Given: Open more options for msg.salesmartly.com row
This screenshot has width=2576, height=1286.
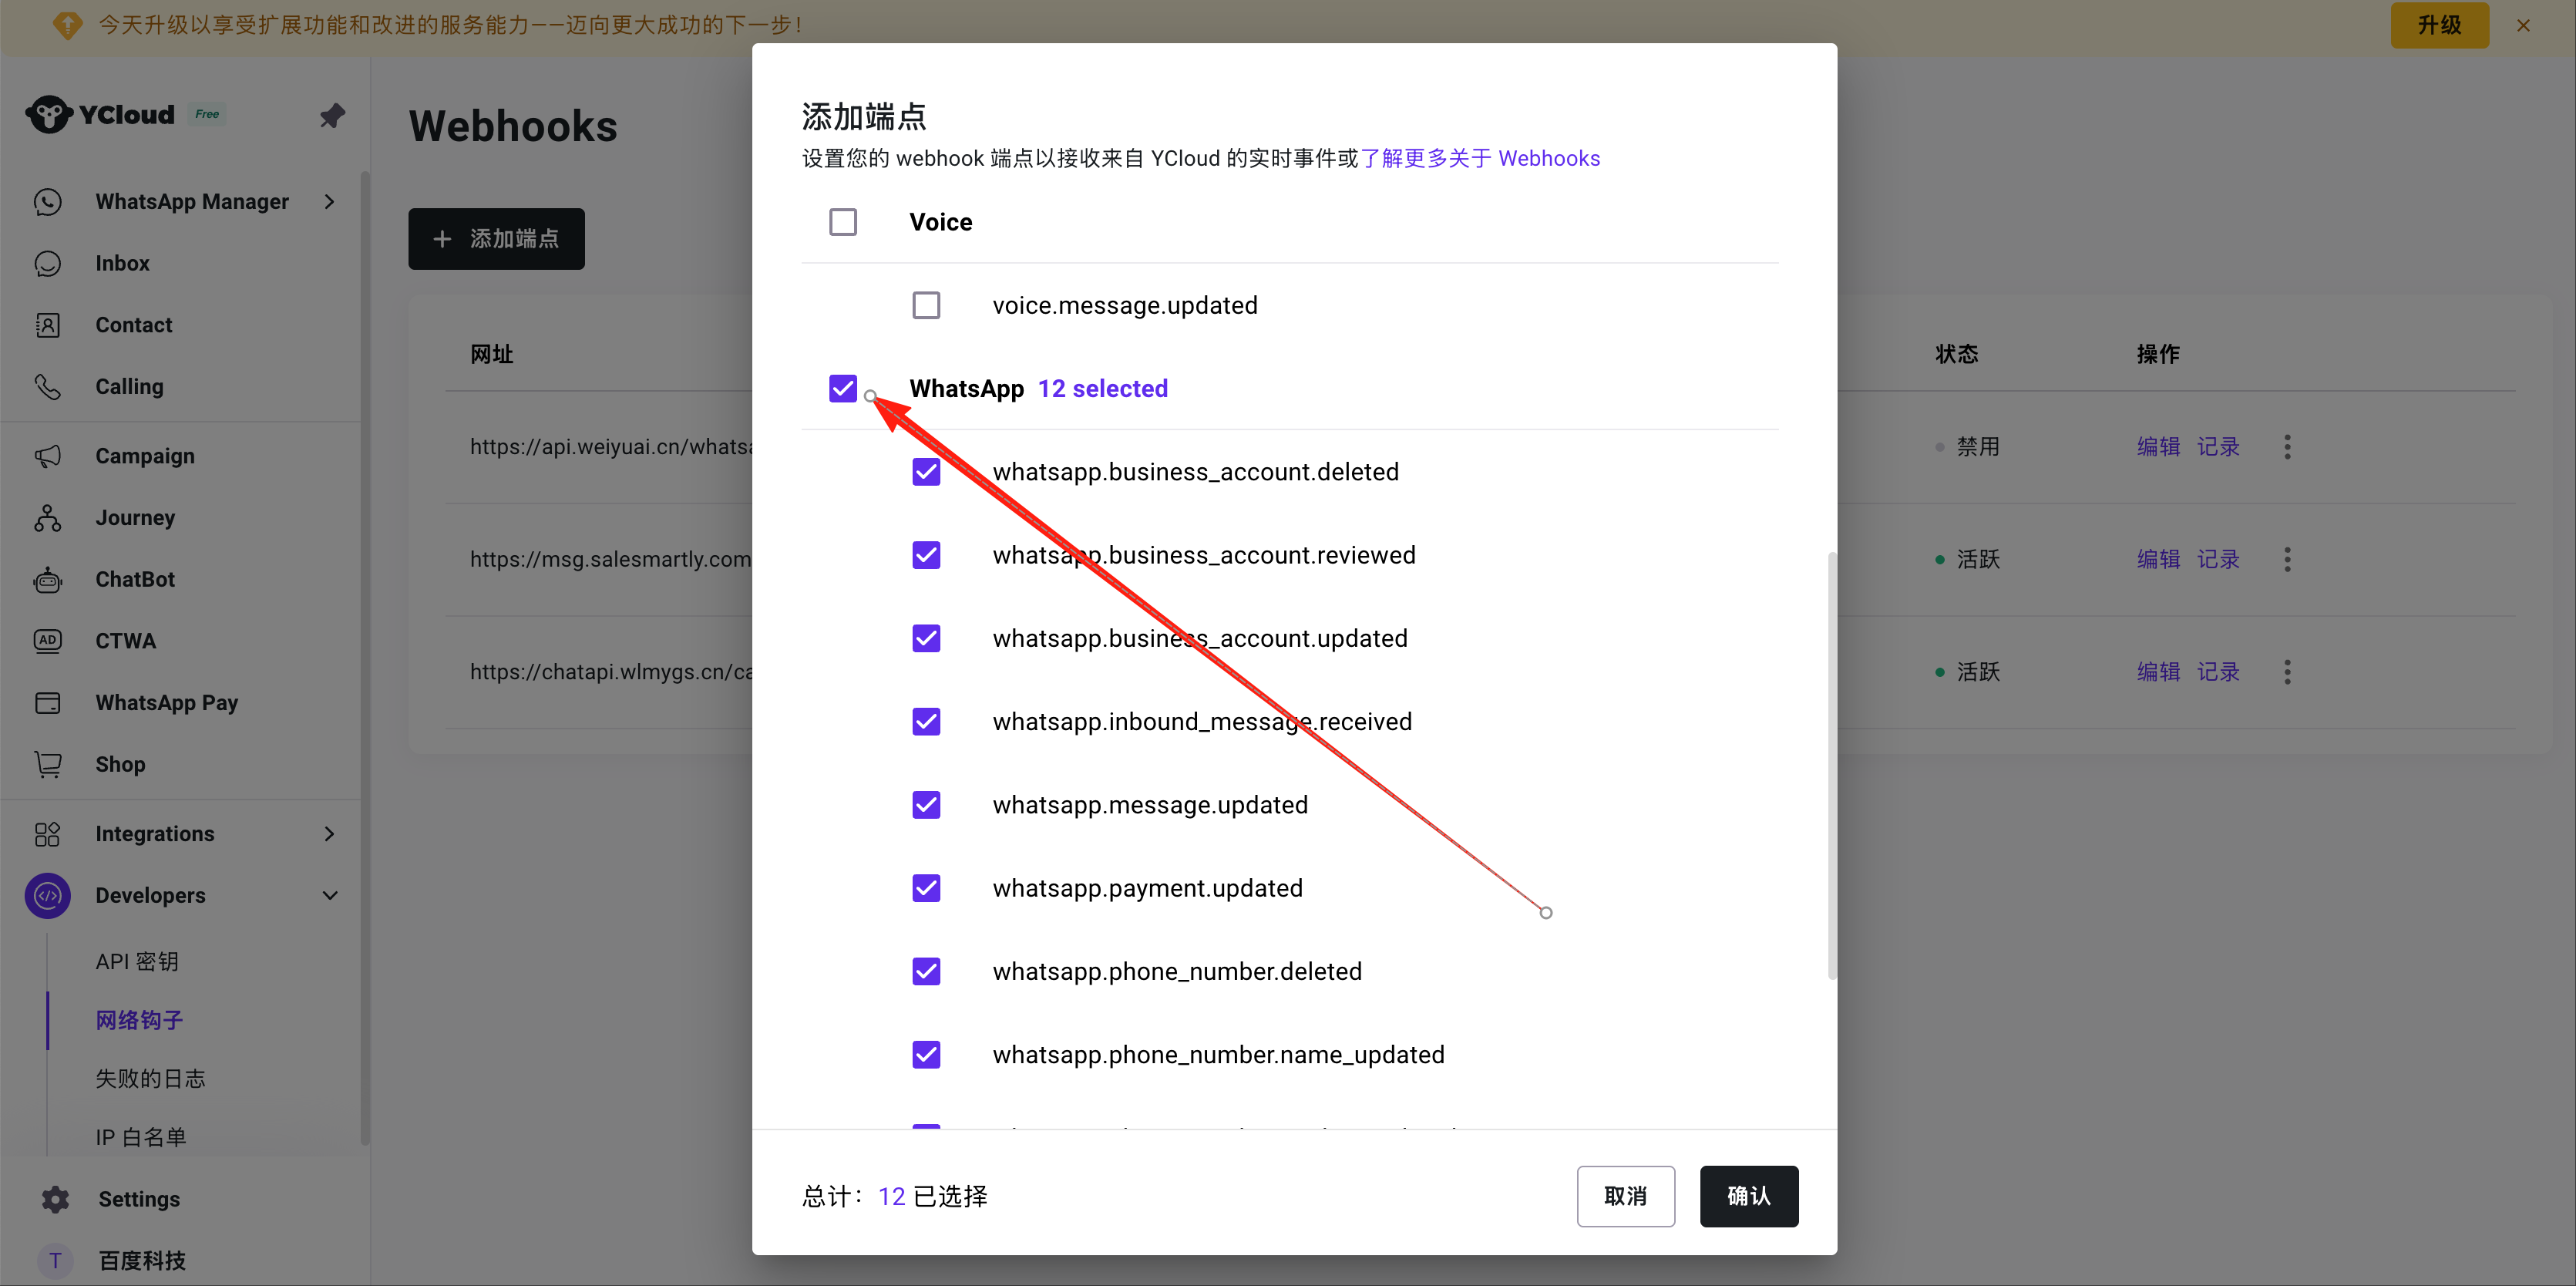Looking at the screenshot, I should (2287, 559).
